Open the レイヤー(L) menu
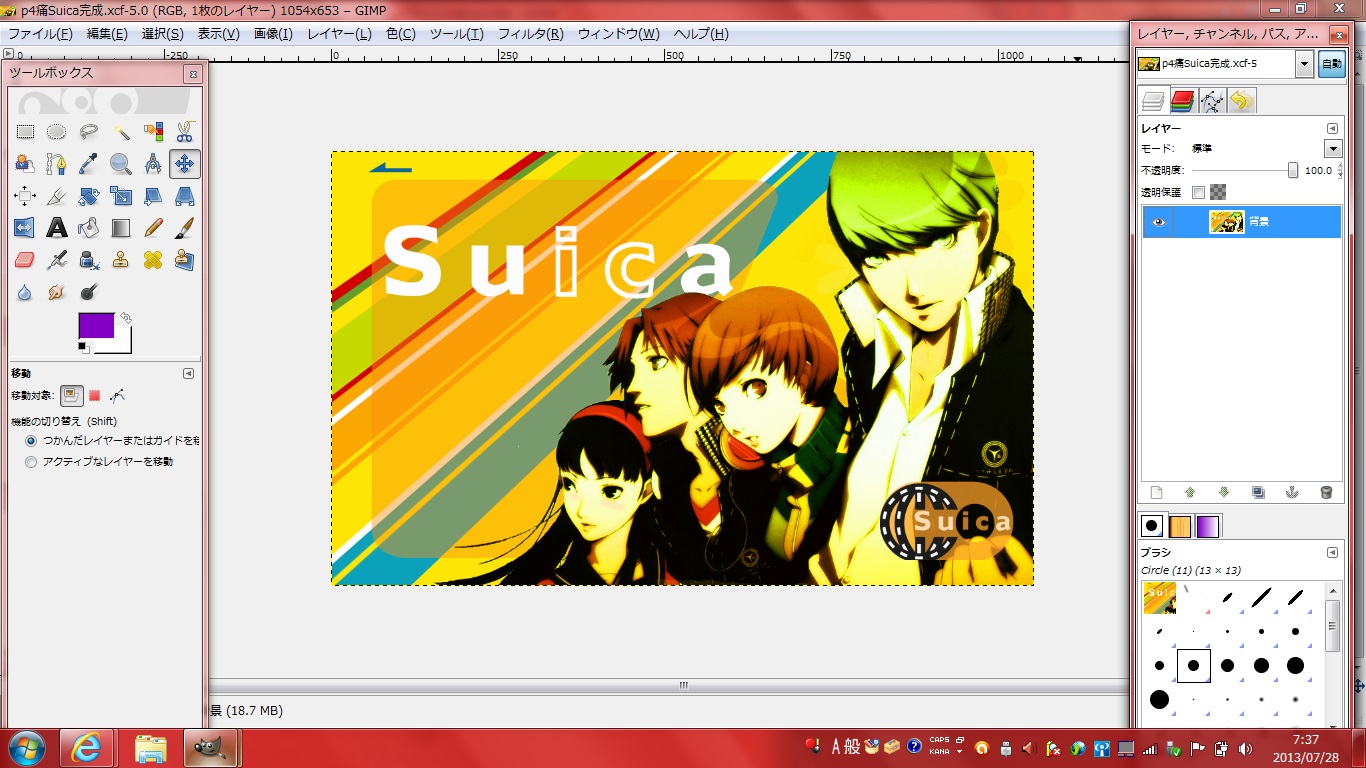The width and height of the screenshot is (1366, 768). point(339,33)
